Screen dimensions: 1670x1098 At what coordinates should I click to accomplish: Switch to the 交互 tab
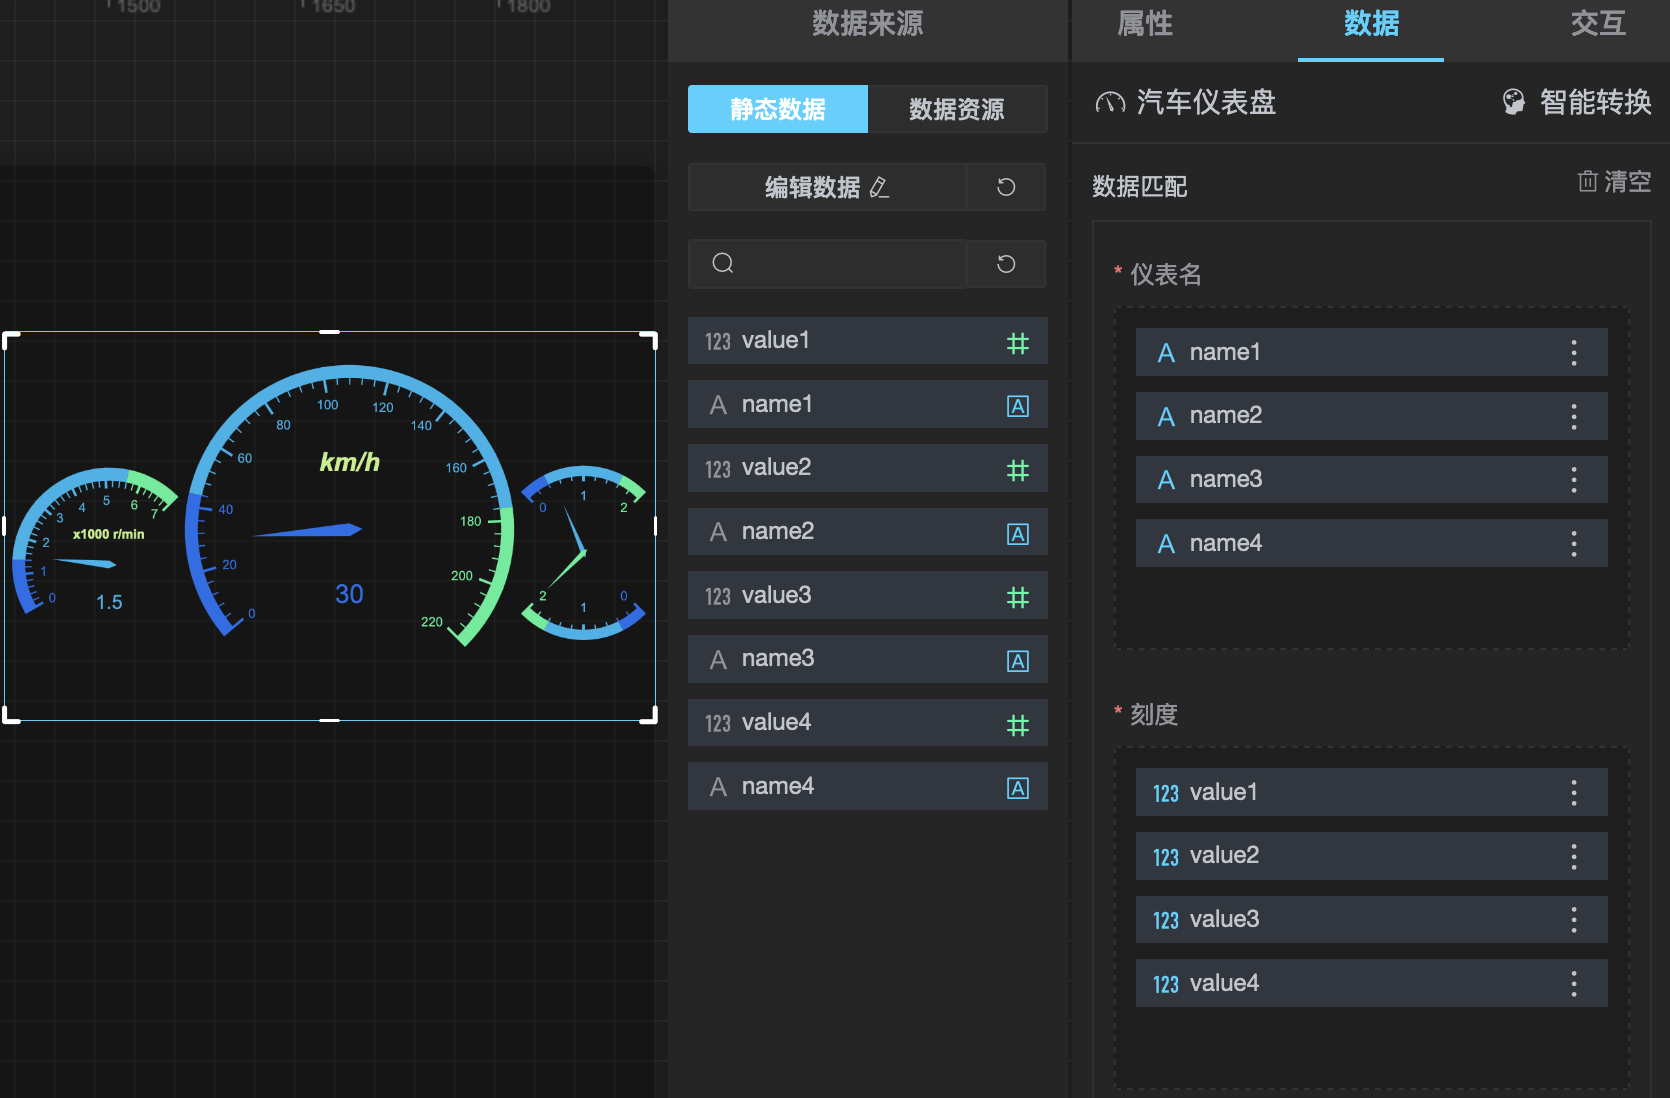[x=1598, y=24]
